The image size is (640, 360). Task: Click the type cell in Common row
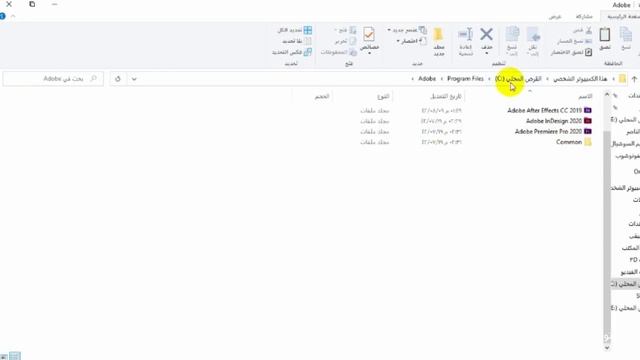[x=374, y=142]
